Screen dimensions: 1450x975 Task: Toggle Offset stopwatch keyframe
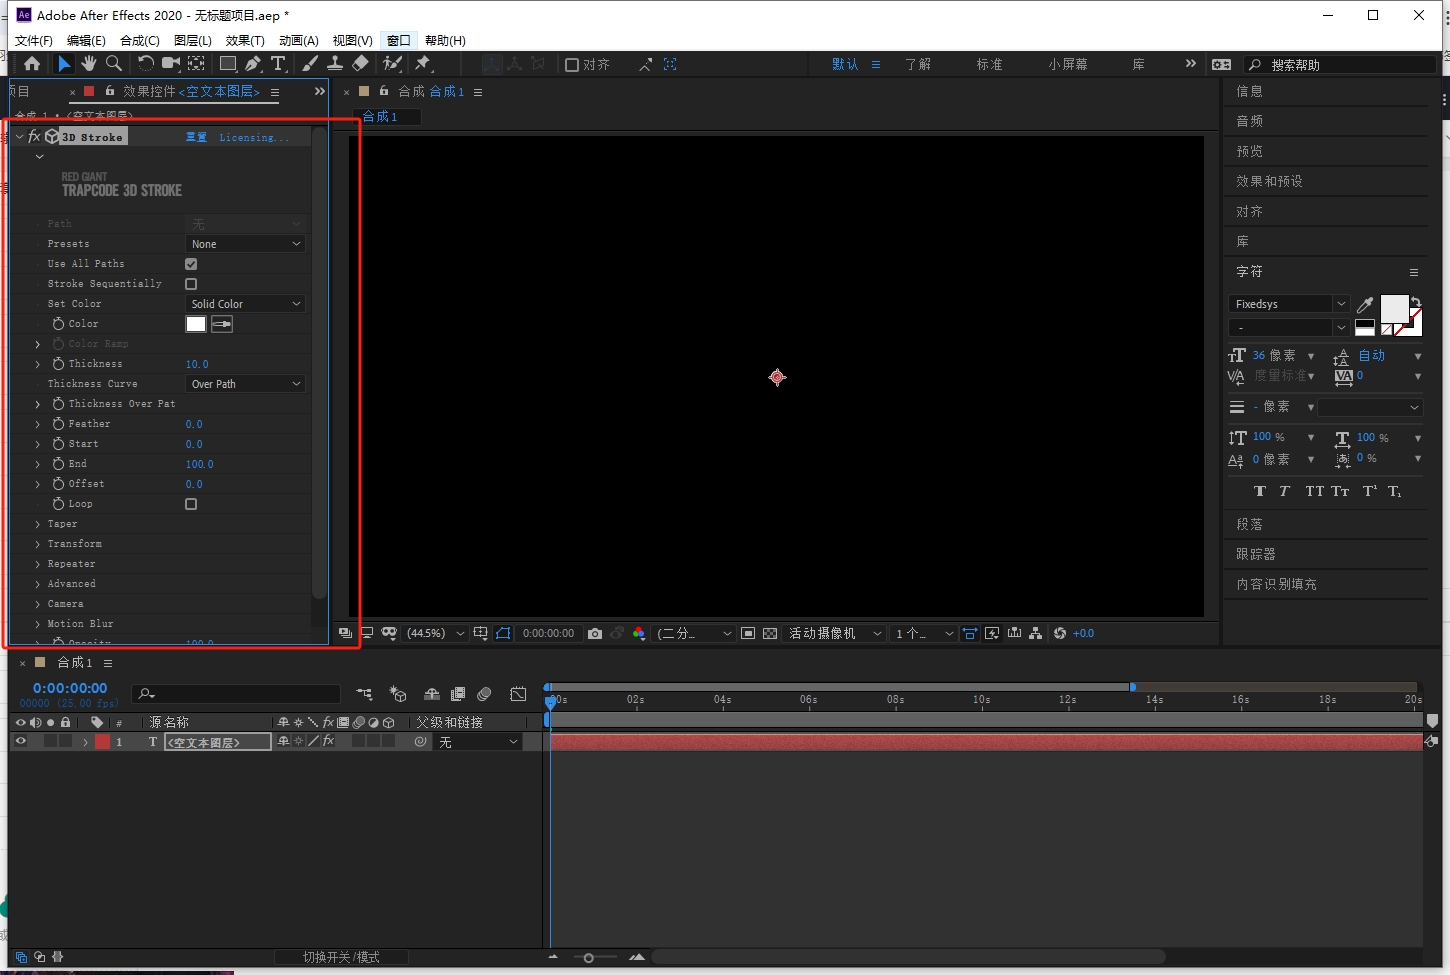click(58, 484)
